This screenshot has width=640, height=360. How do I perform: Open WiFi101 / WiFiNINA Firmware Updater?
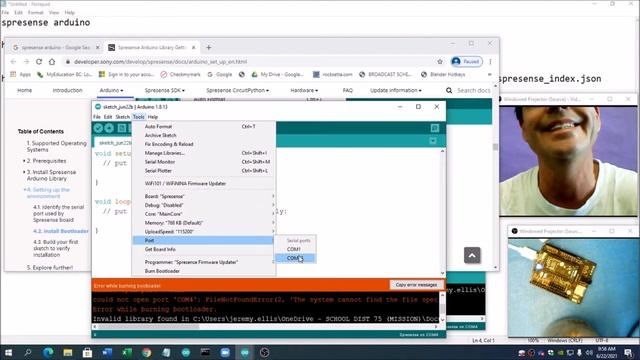(203, 183)
